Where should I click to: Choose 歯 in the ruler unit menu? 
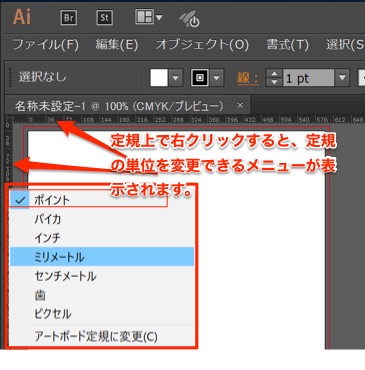point(102,295)
